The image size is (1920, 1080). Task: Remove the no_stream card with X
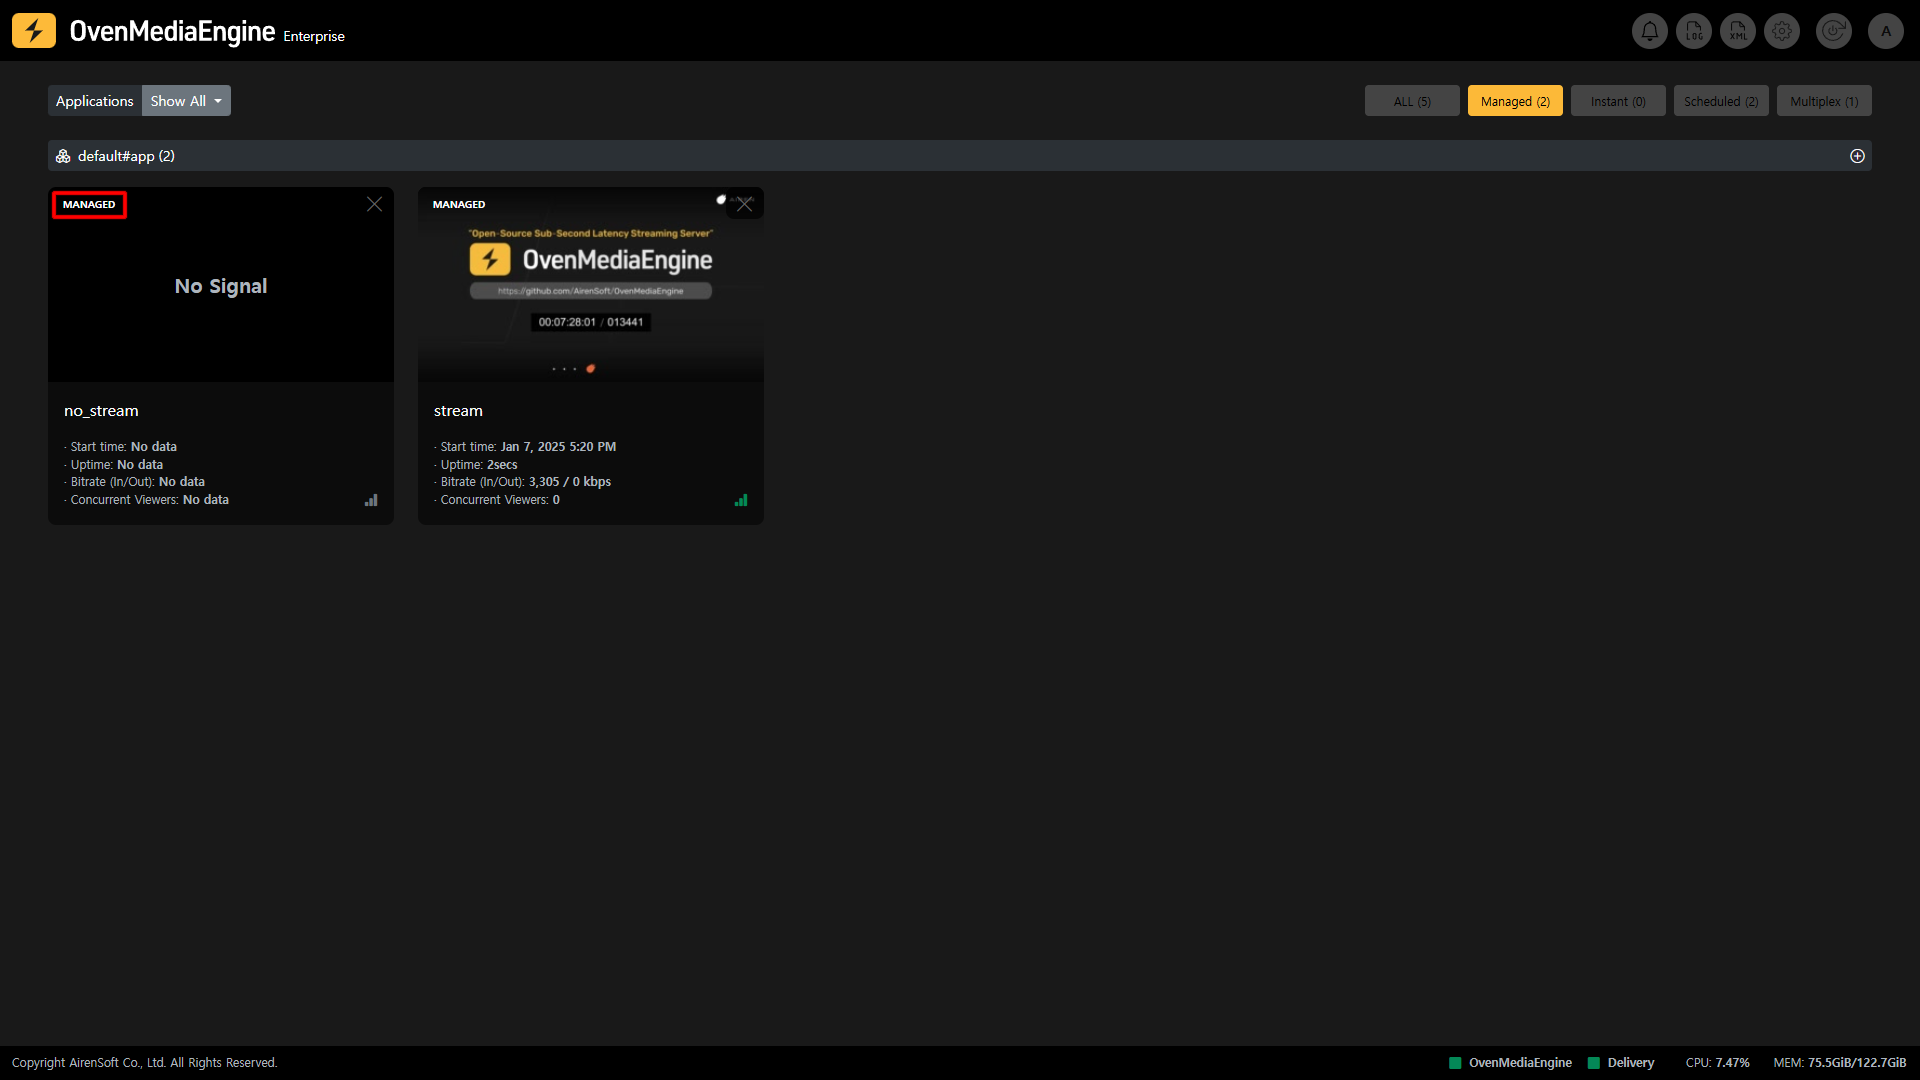click(x=374, y=204)
